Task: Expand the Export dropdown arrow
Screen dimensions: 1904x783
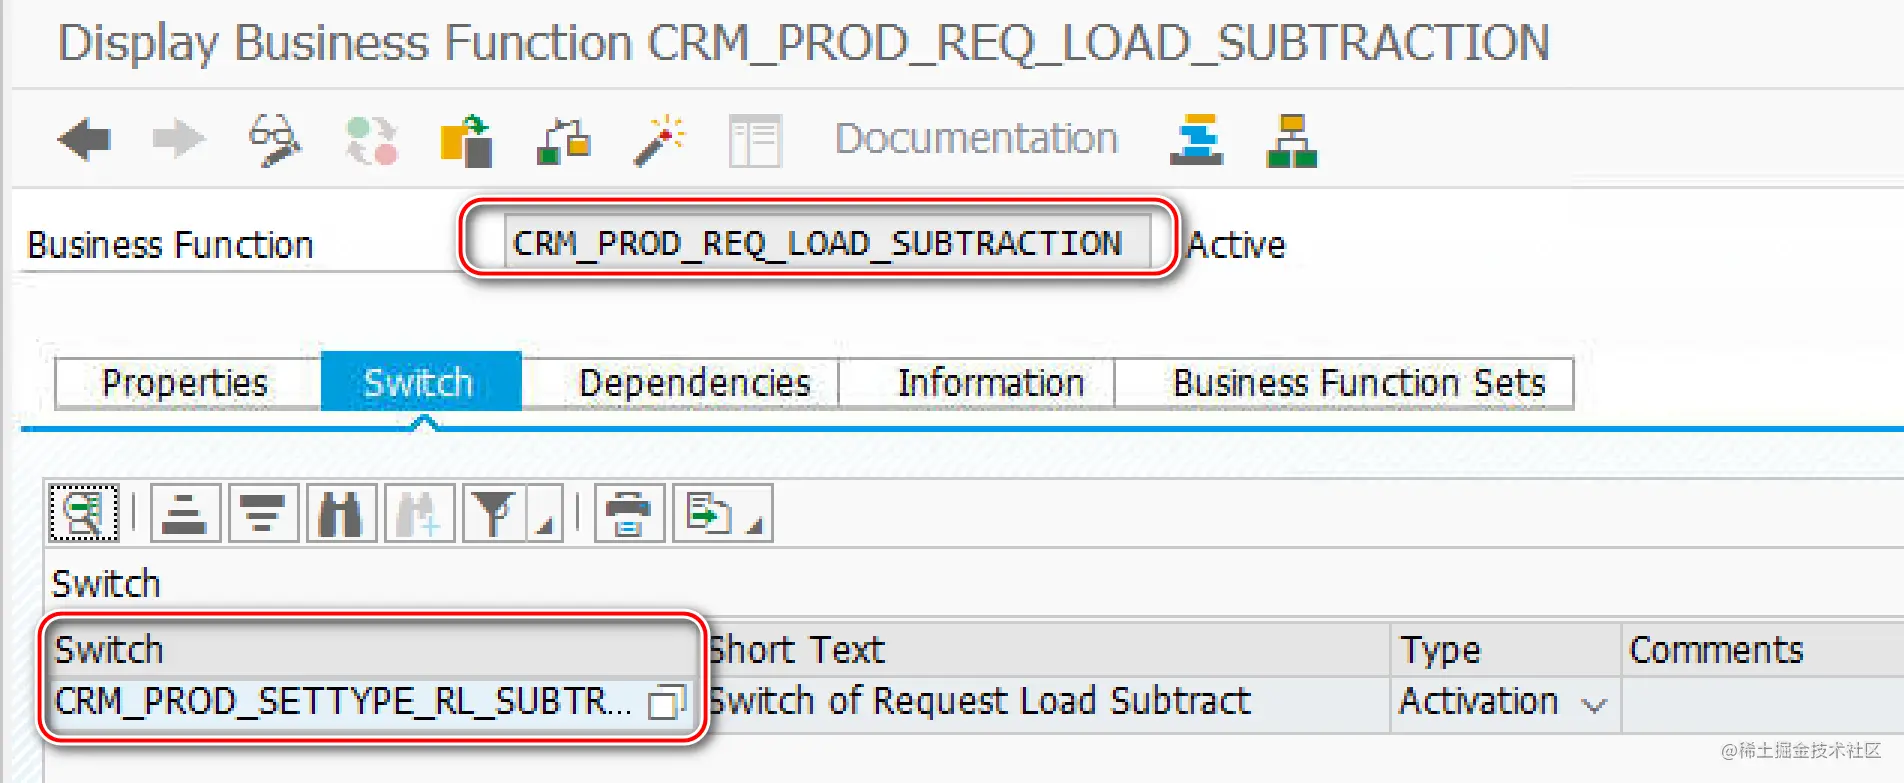Action: pos(755,525)
